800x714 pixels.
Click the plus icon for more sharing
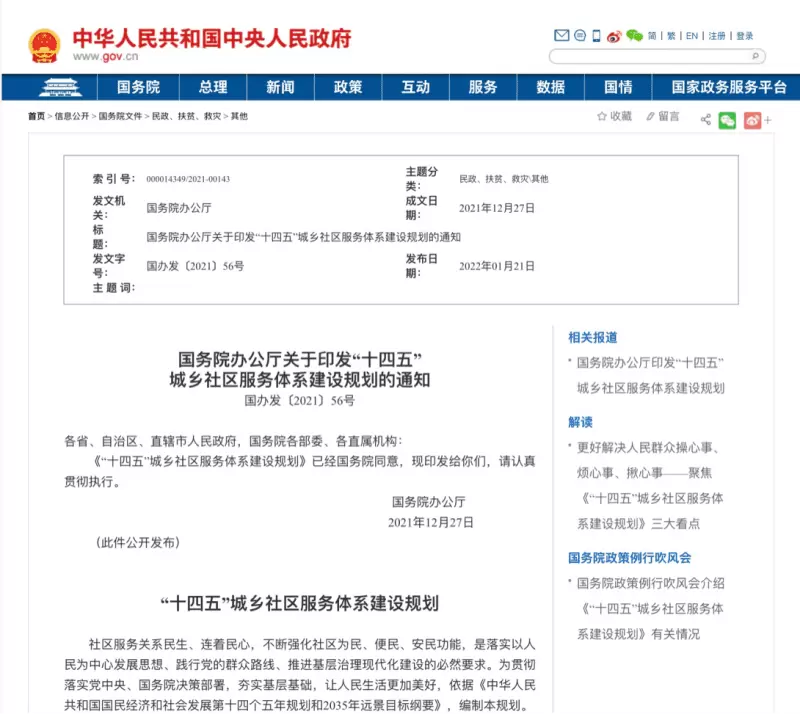[768, 120]
